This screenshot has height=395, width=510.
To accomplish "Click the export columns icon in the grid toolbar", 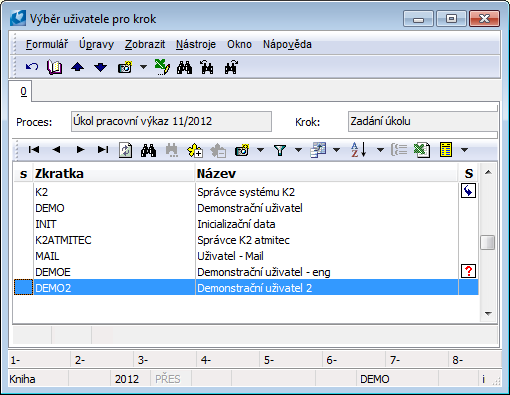I will pos(318,150).
